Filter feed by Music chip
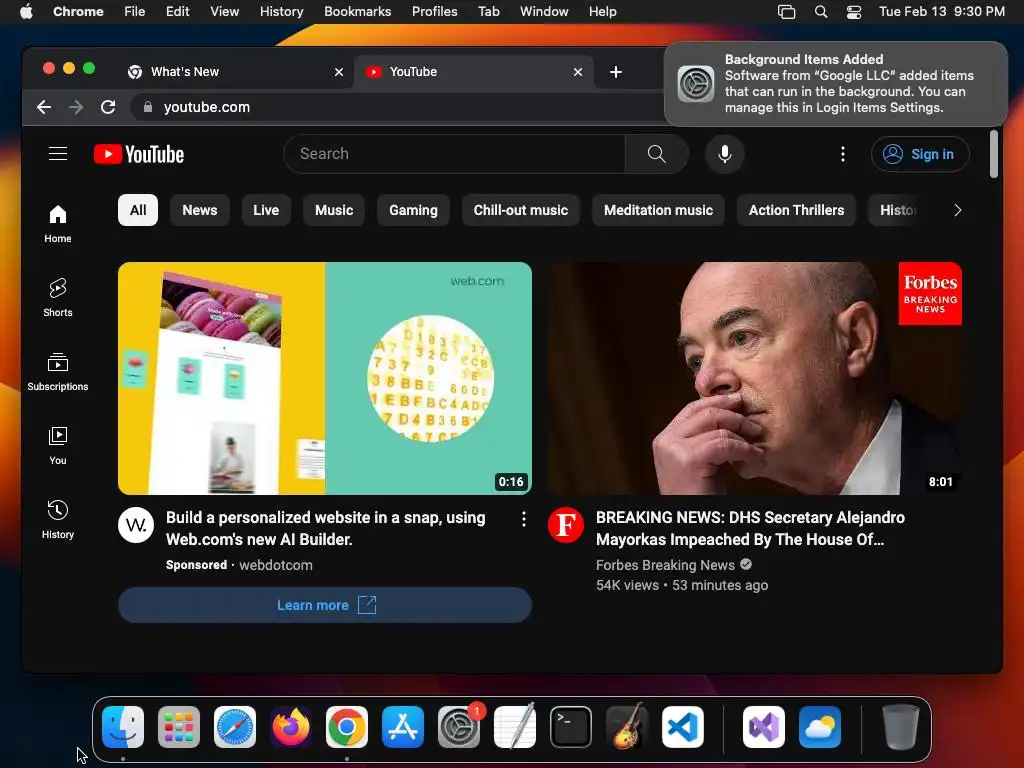This screenshot has height=768, width=1024. (334, 210)
